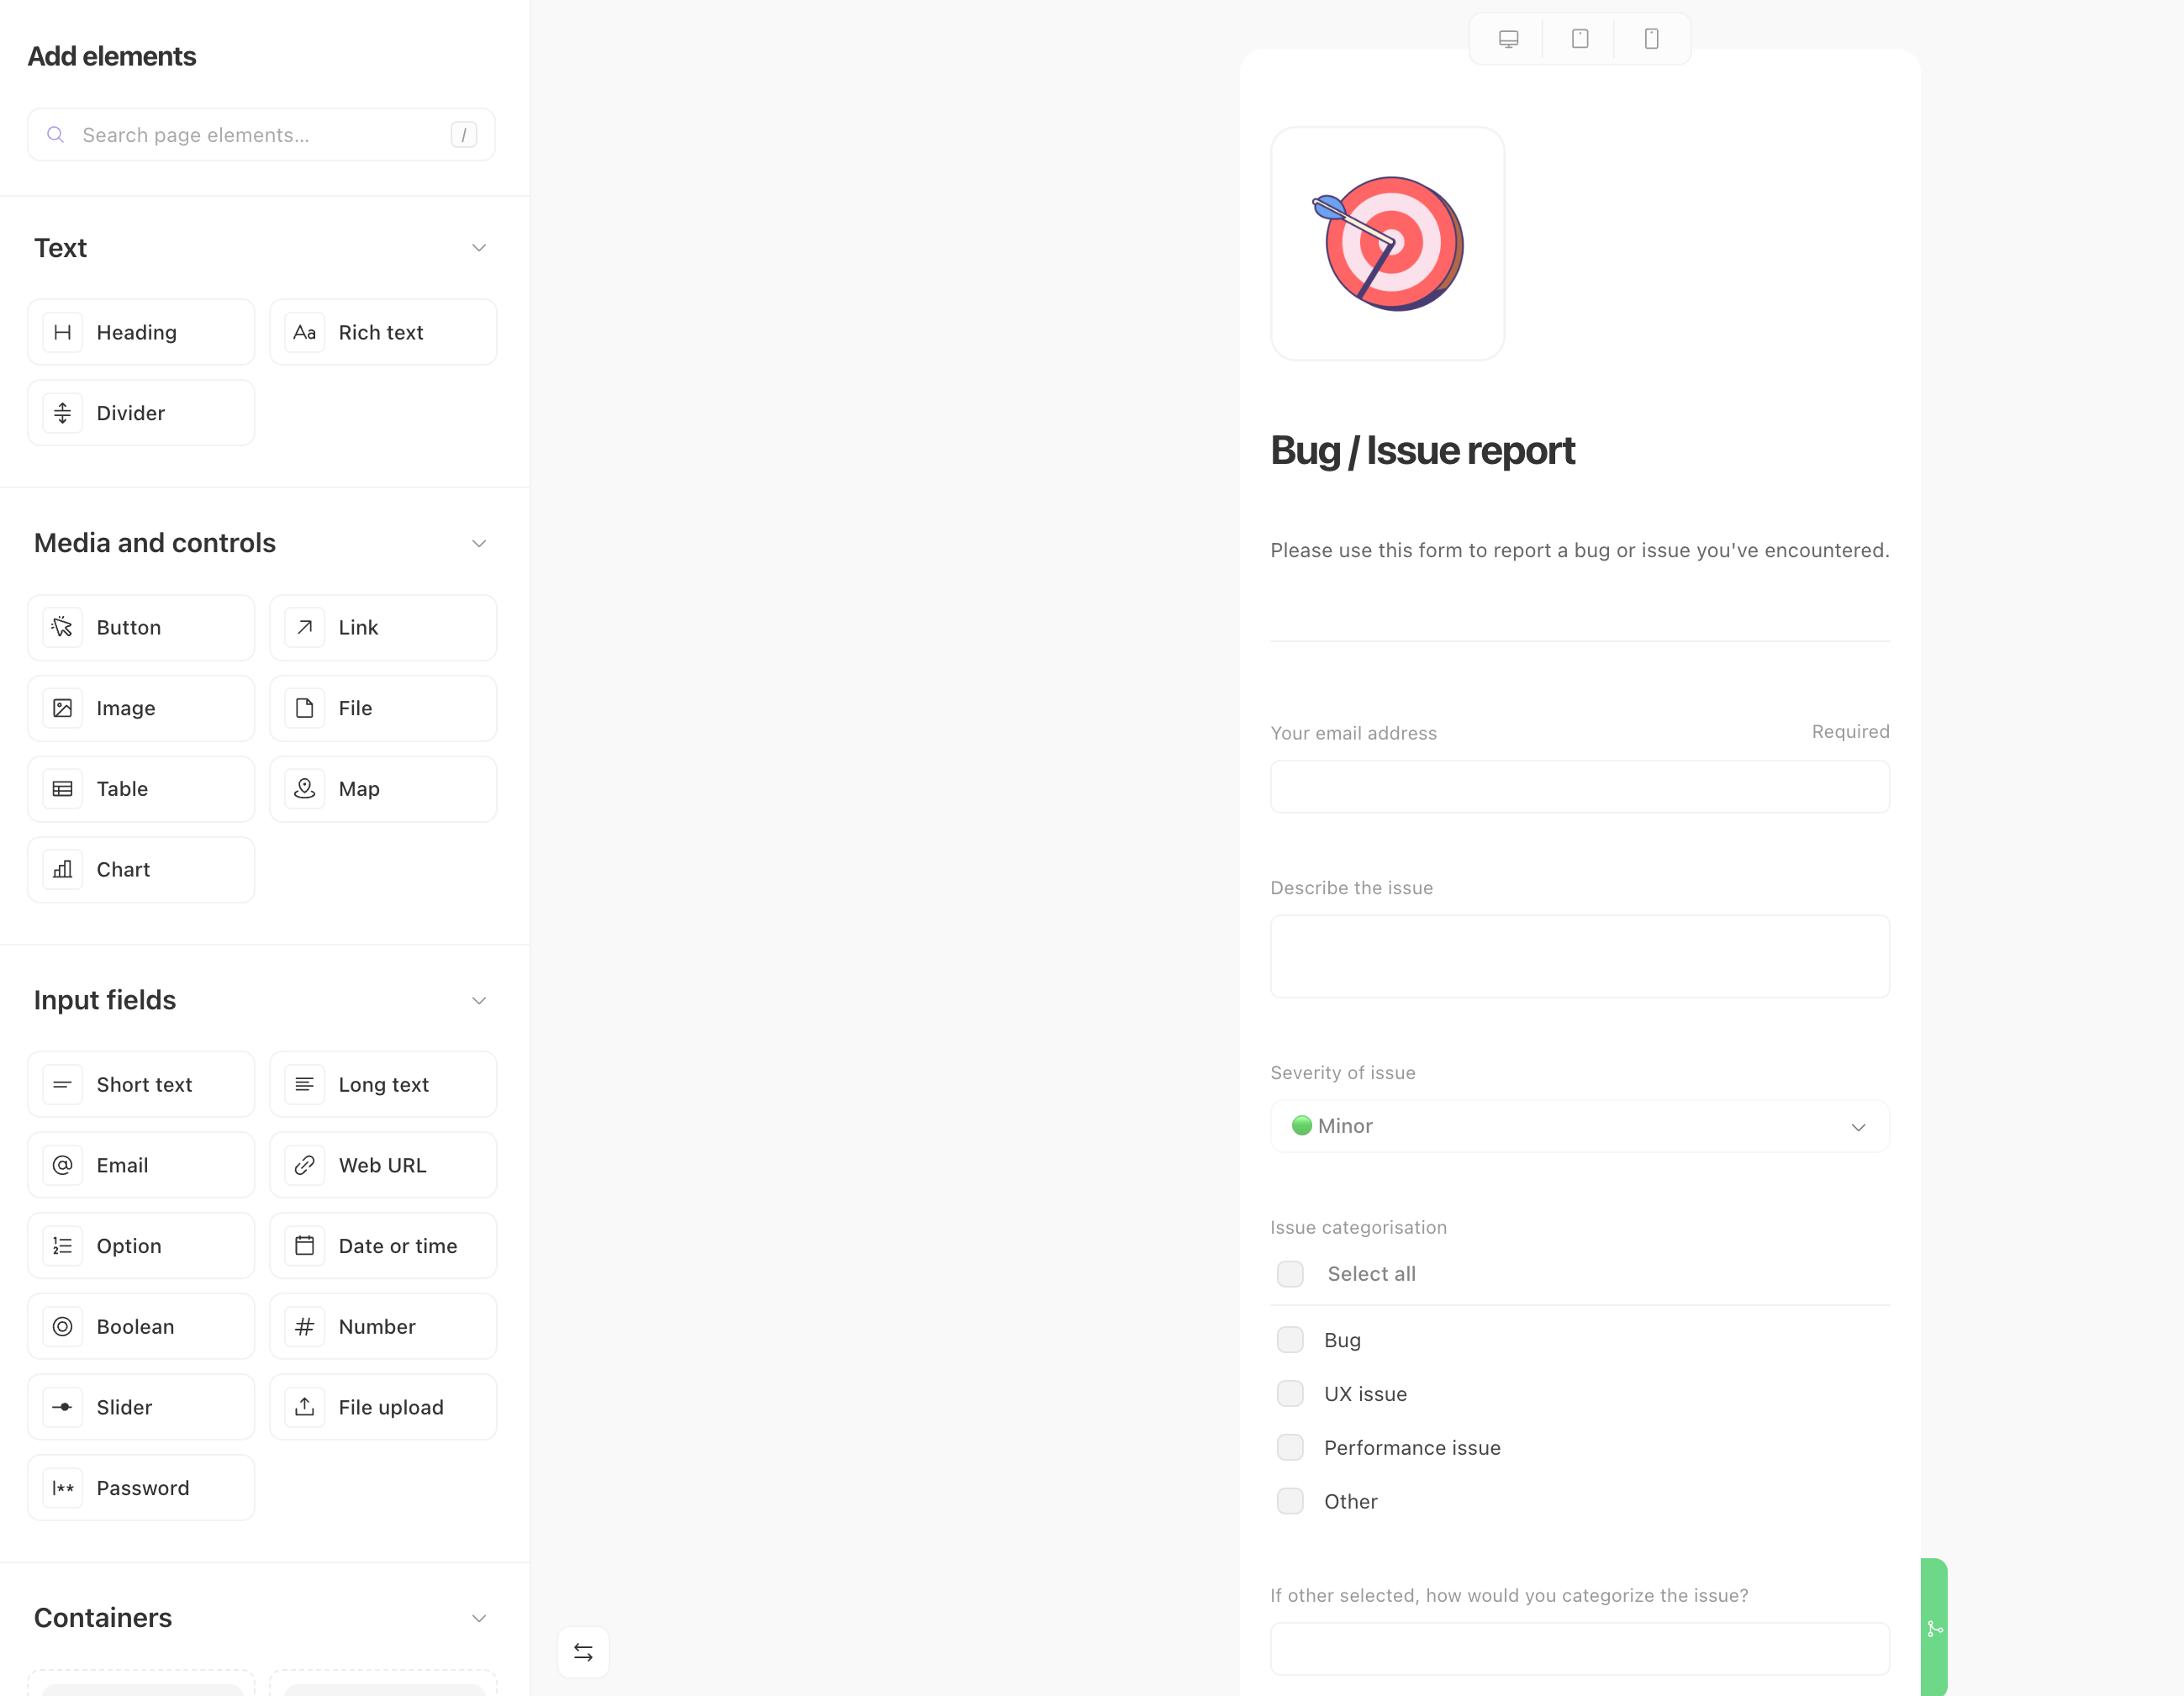Add a File upload field
Screen dimensions: 2184x1696
point(383,1407)
